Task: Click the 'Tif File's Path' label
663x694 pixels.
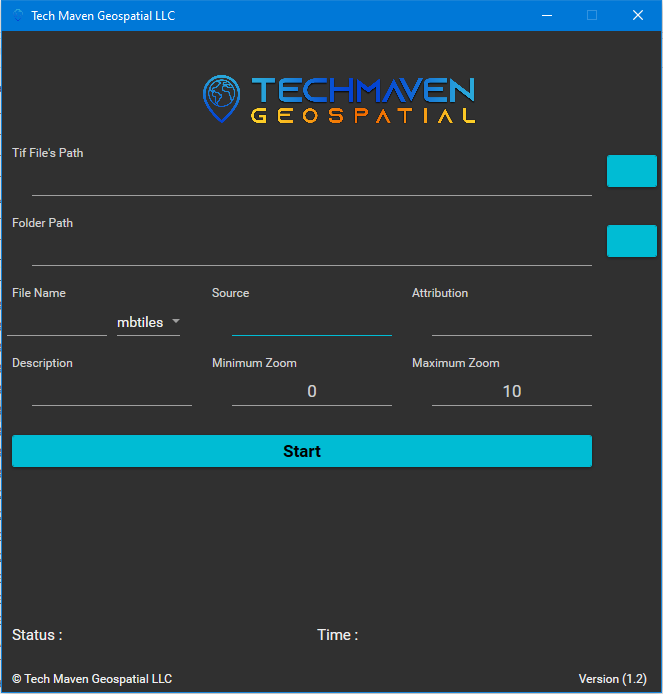Action: point(48,153)
